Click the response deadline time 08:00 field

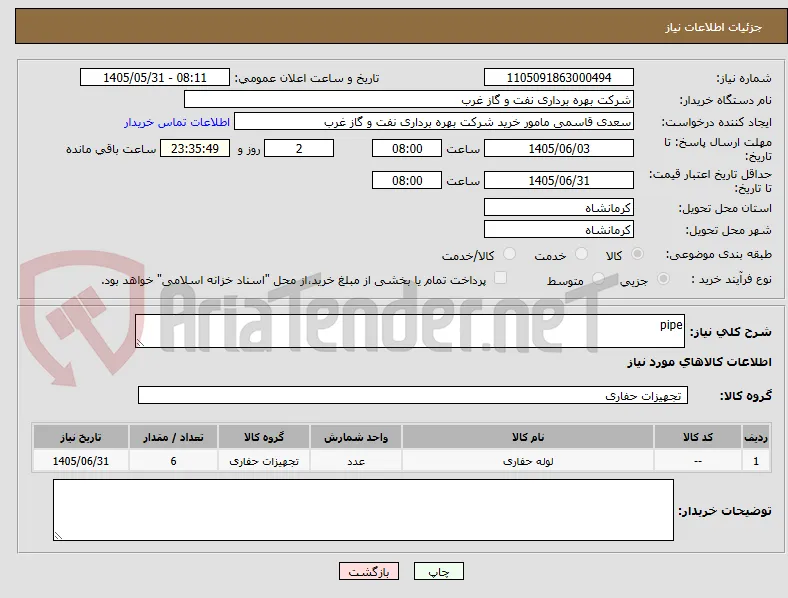tap(407, 148)
